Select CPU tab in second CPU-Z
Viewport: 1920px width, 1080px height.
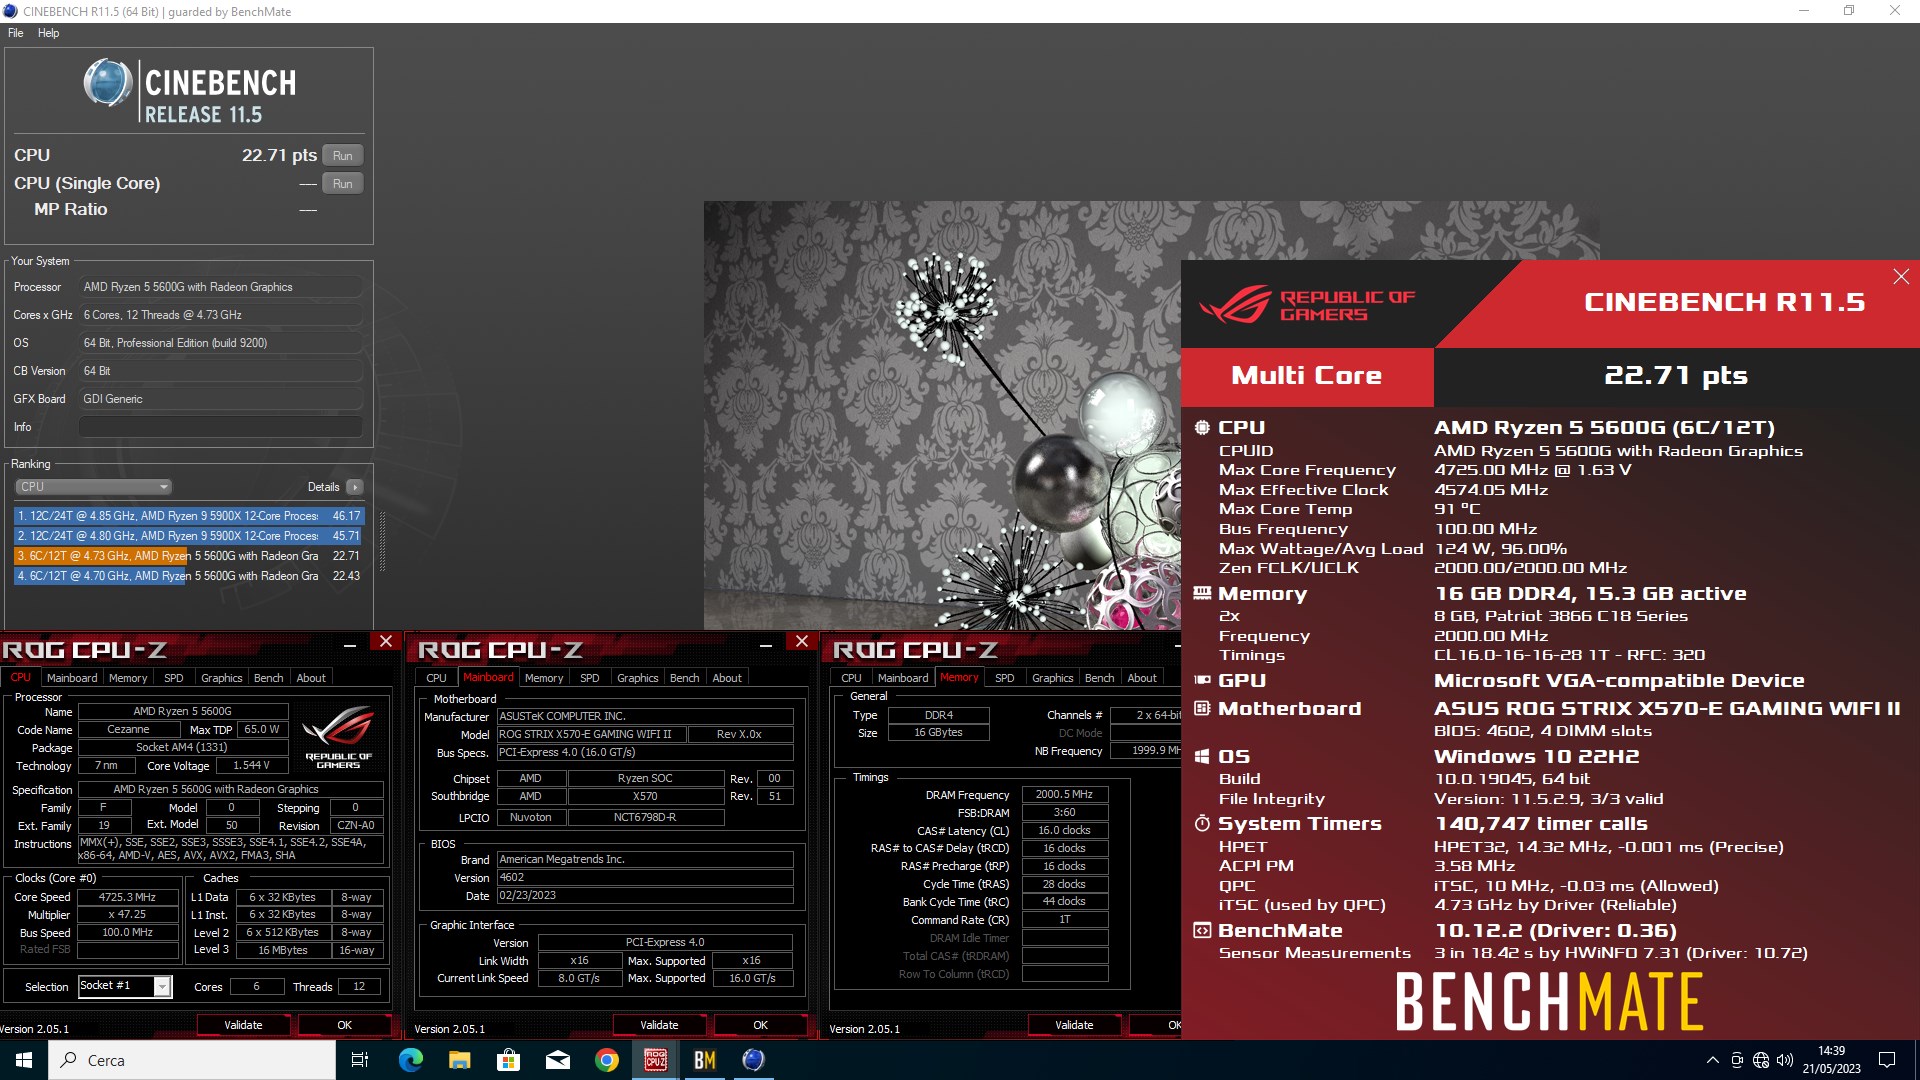pos(437,678)
